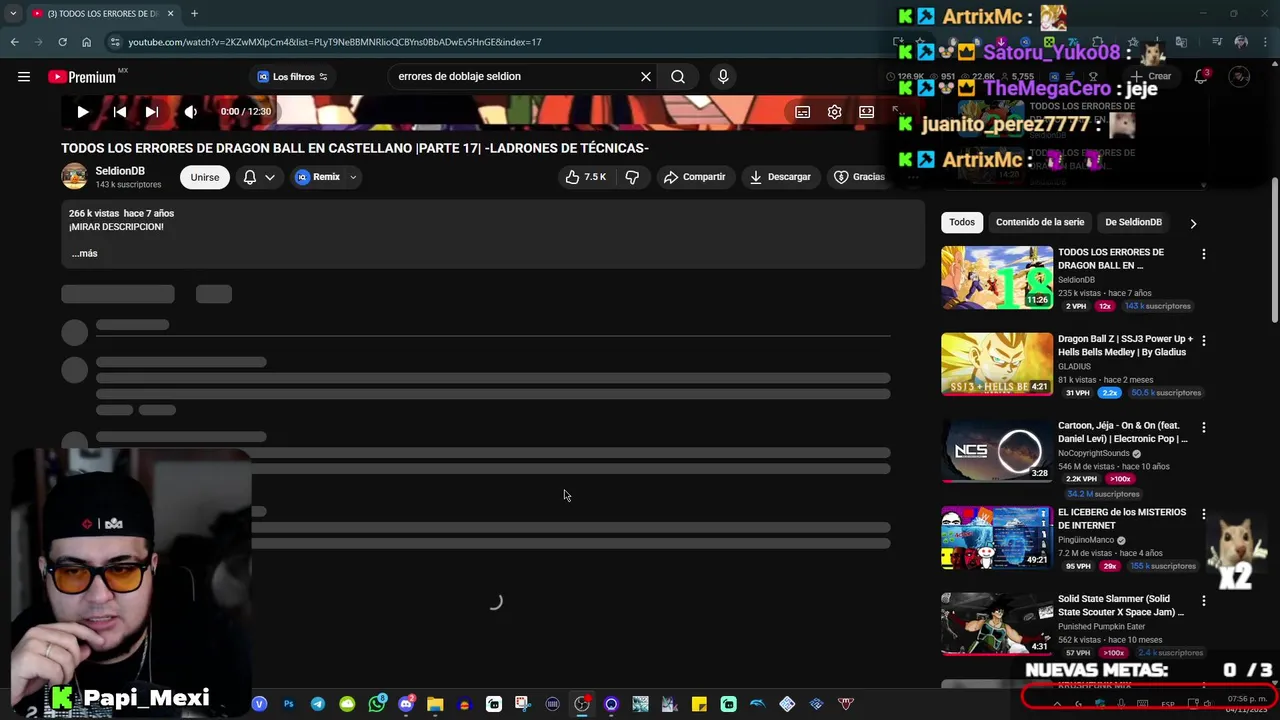Open the Punished Pumpkin Eater channel link
Viewport: 1280px width, 720px height.
(x=1102, y=627)
